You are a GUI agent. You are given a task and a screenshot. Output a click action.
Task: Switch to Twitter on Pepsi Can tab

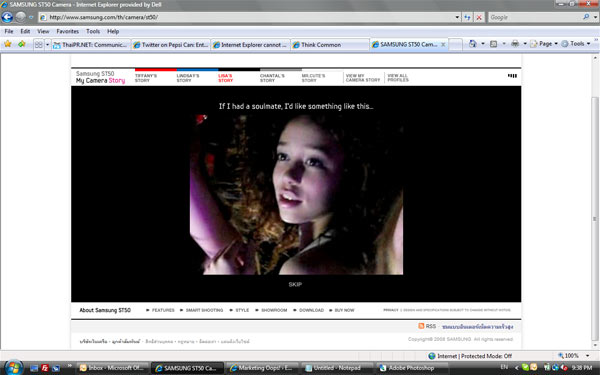tap(171, 45)
